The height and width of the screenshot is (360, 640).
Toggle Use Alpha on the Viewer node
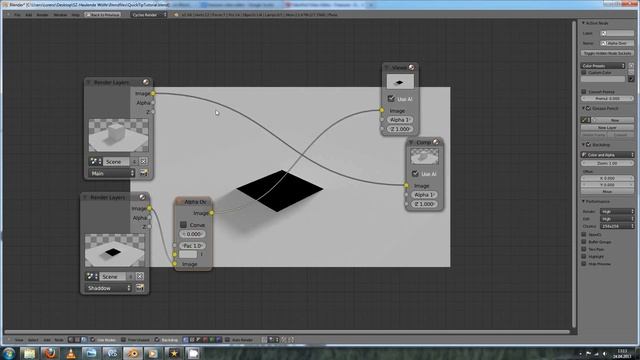tap(391, 98)
